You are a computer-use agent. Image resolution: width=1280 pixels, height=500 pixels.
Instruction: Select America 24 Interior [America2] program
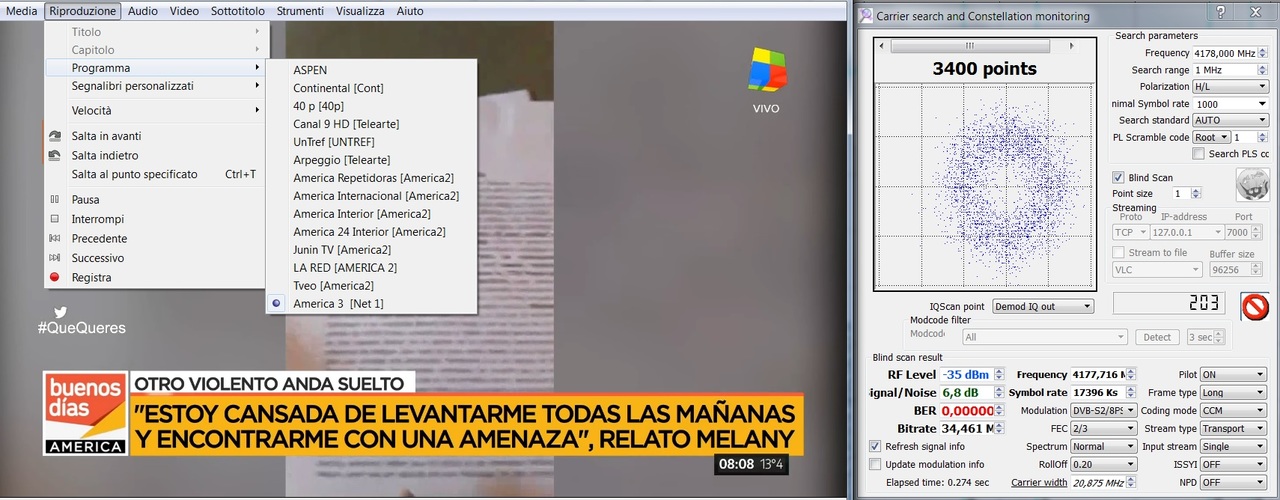click(x=369, y=232)
